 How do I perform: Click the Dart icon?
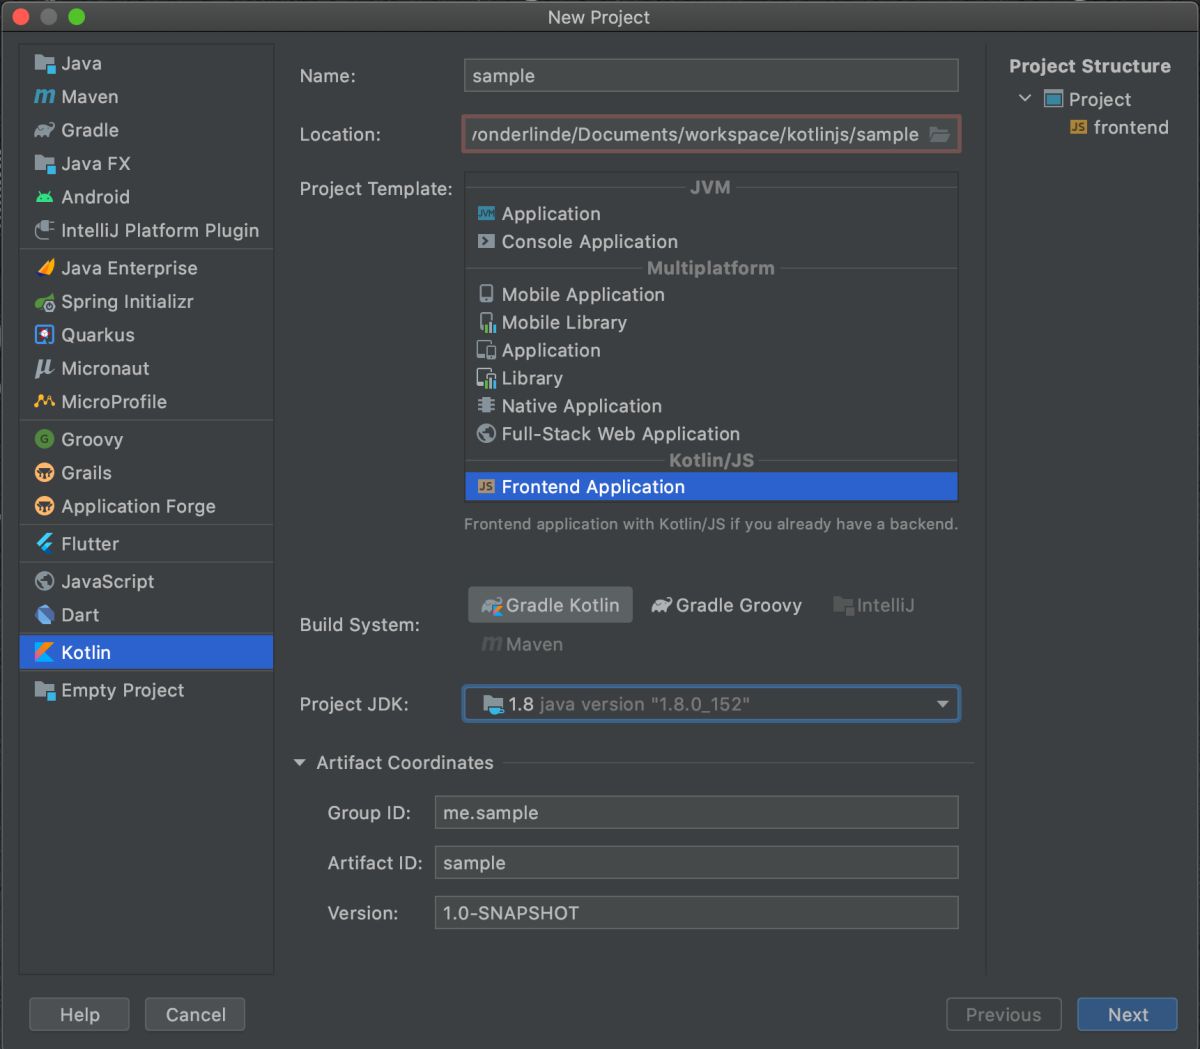(x=44, y=615)
